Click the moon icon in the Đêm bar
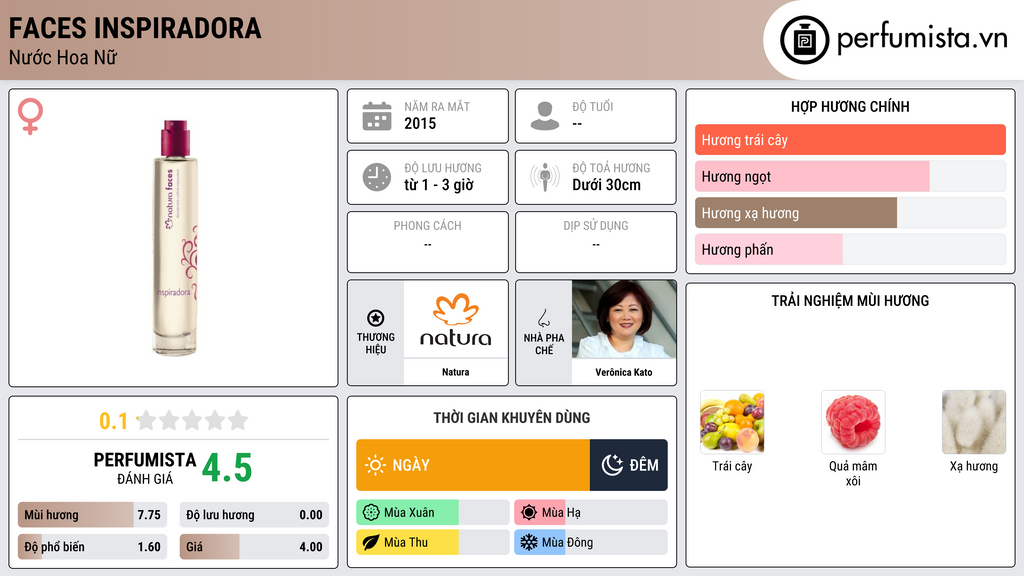1024x576 pixels. tap(612, 465)
